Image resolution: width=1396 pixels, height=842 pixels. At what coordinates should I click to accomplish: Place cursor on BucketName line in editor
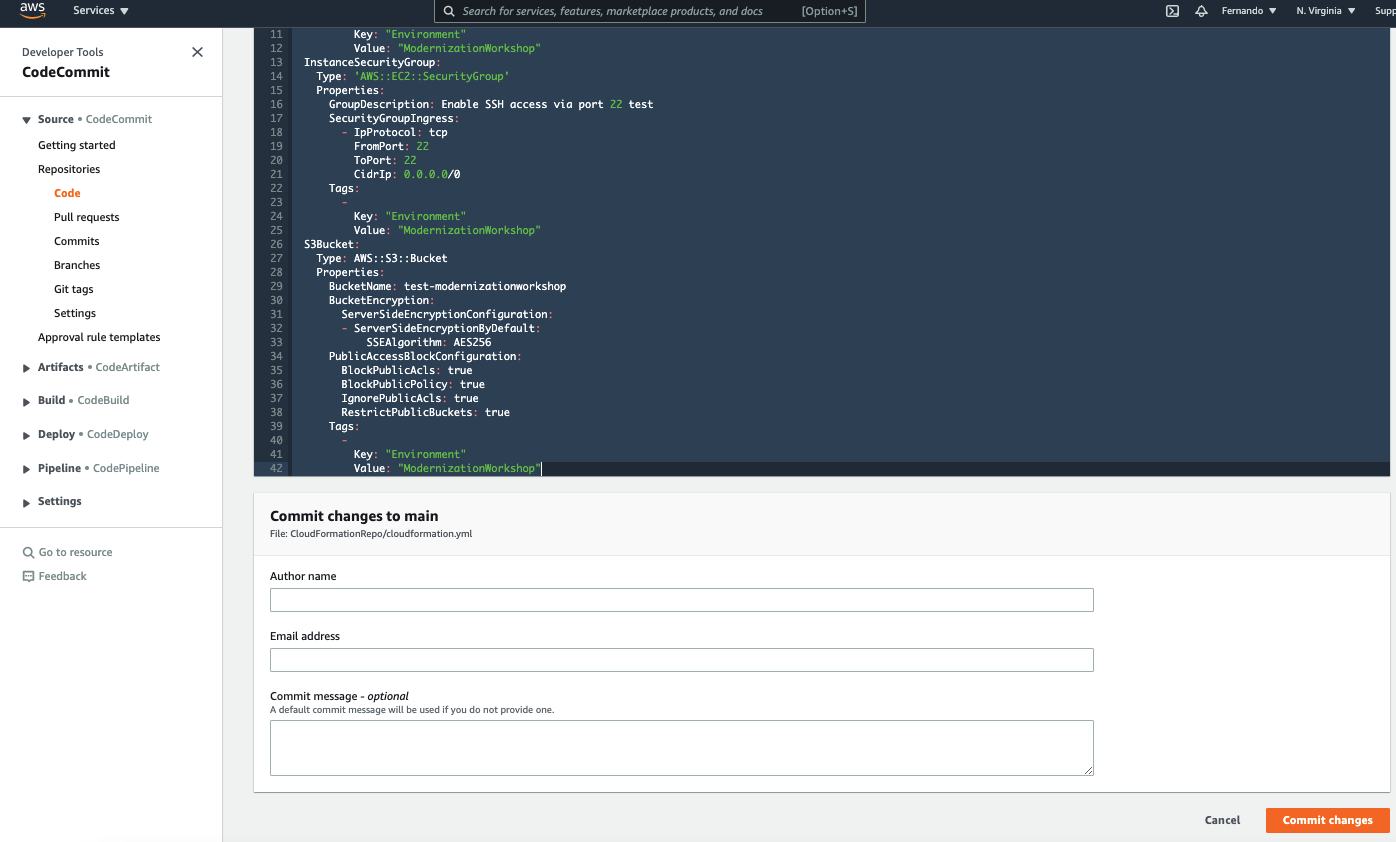tap(447, 286)
